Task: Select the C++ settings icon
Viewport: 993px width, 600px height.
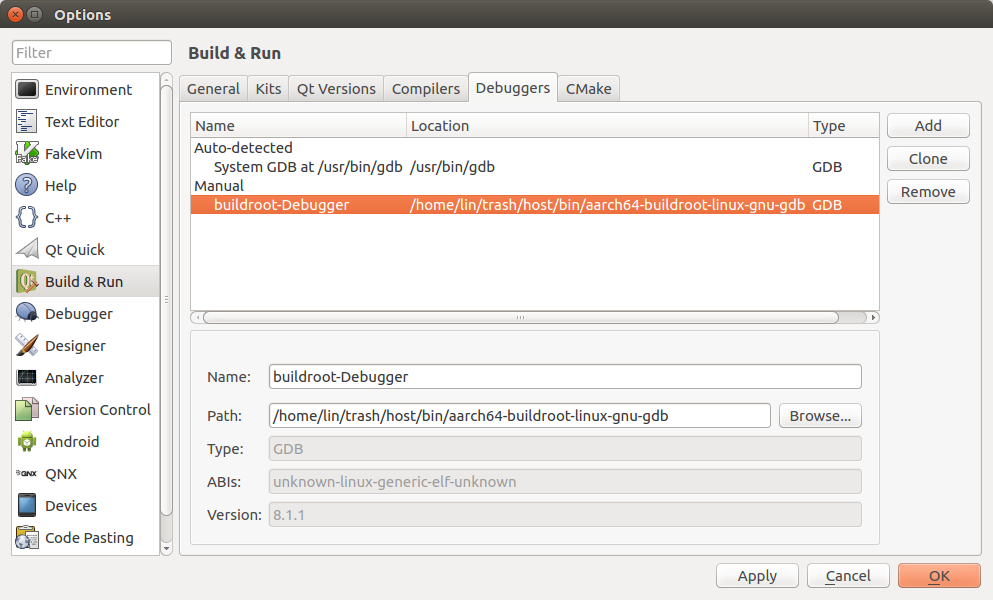Action: tap(58, 217)
